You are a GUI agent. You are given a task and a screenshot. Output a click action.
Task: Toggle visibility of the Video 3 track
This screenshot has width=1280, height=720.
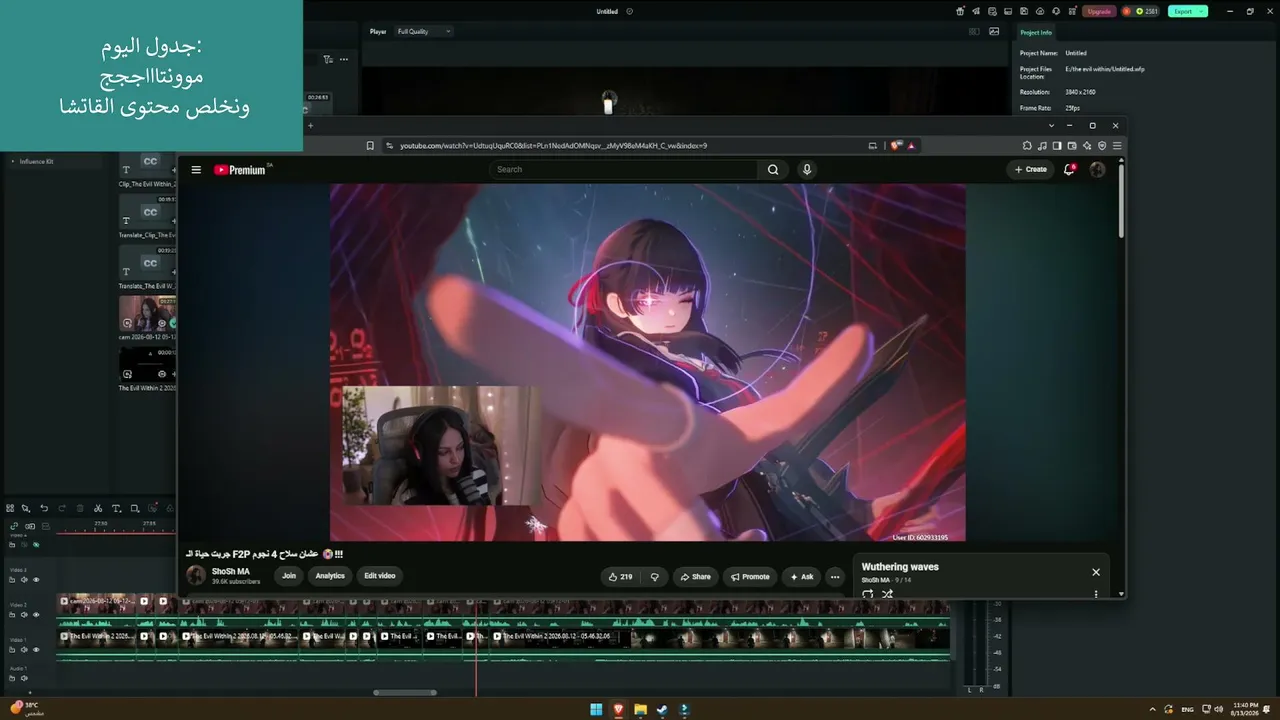click(36, 580)
